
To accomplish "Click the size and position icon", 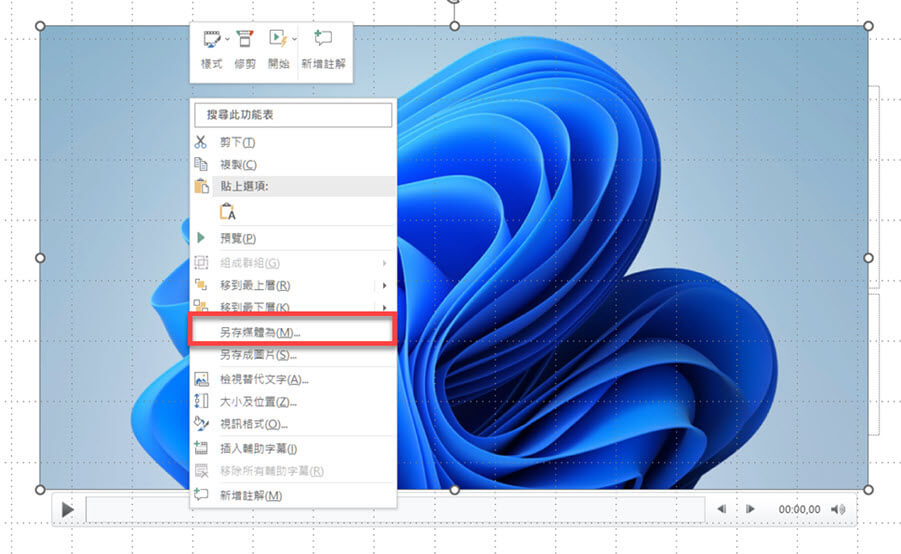I will [x=201, y=401].
